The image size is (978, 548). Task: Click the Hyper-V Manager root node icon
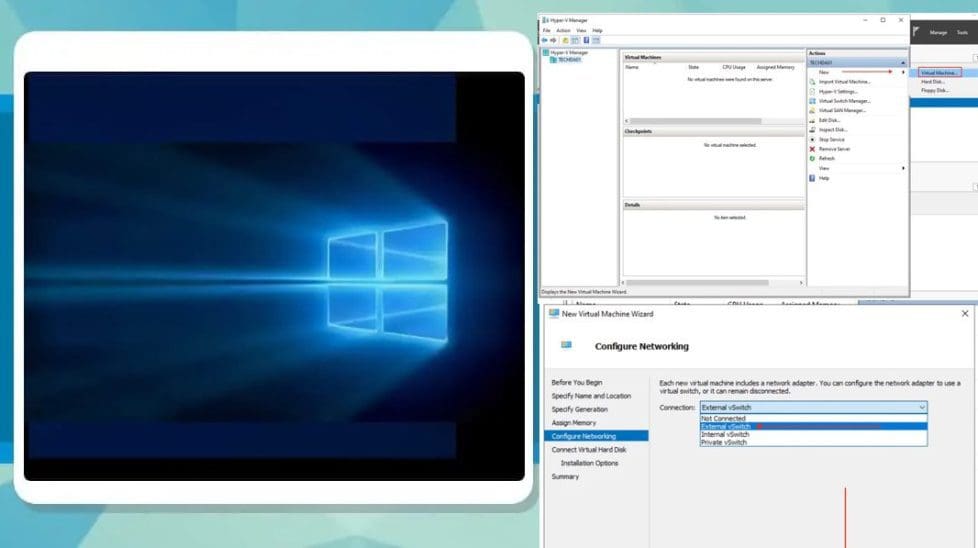[x=546, y=53]
